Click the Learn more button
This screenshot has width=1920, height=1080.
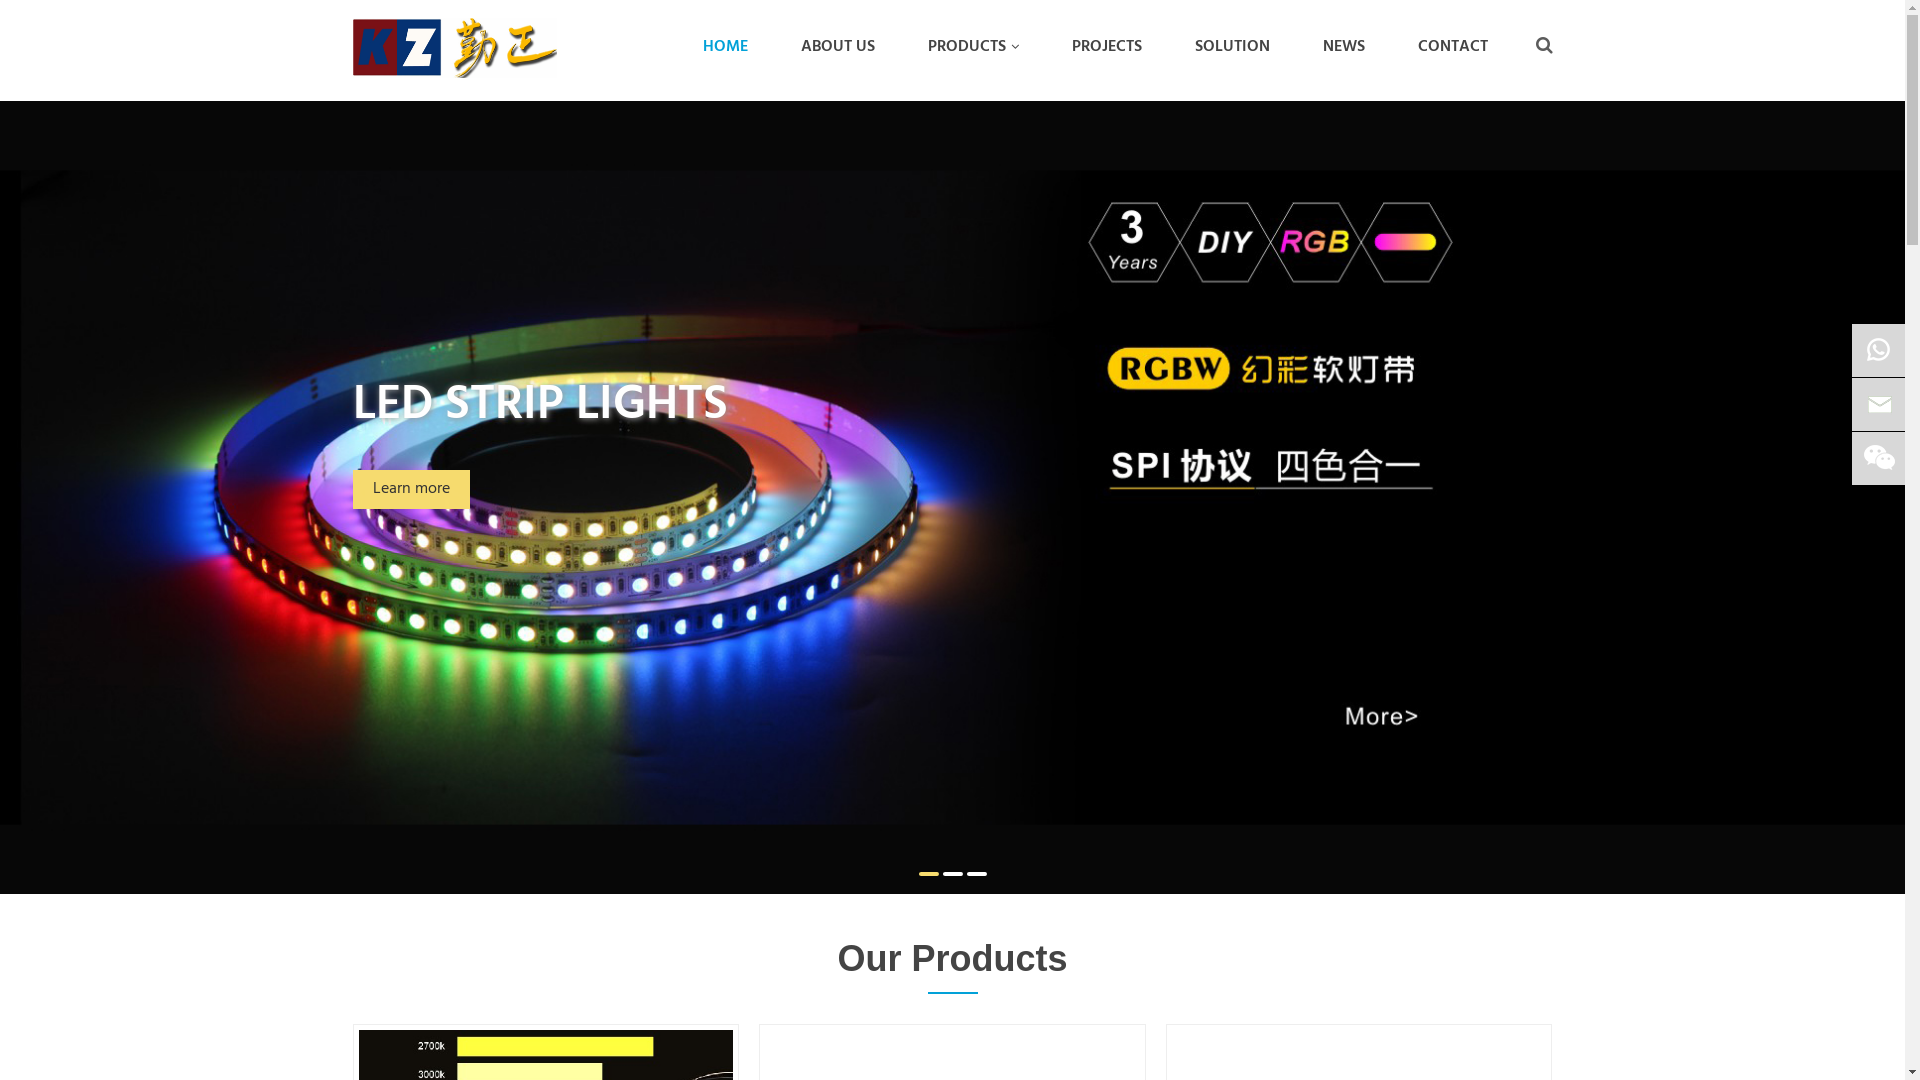coord(411,489)
